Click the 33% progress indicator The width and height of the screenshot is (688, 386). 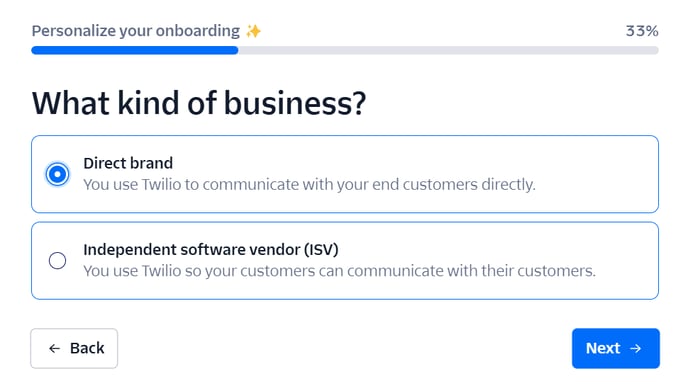(x=642, y=31)
